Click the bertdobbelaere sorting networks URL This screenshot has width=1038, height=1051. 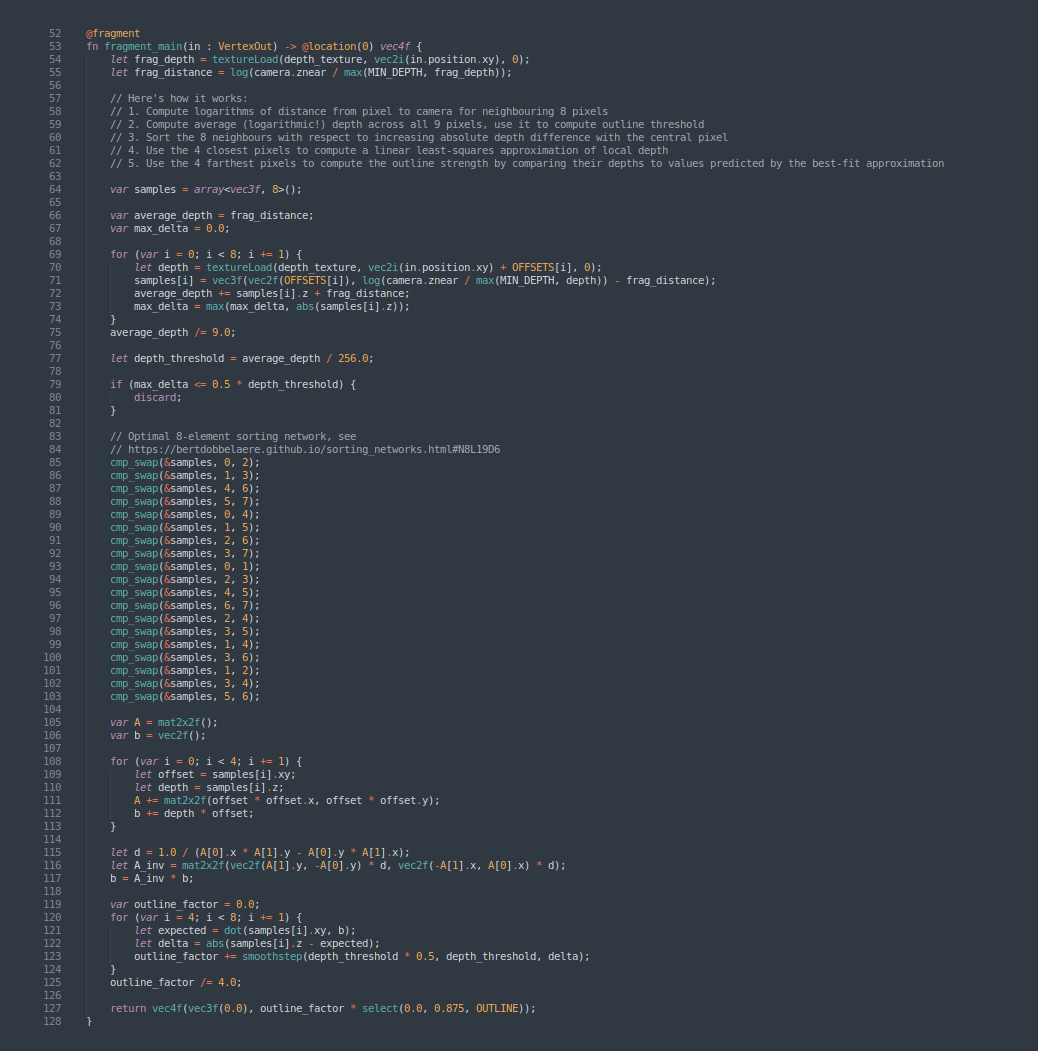click(x=305, y=449)
